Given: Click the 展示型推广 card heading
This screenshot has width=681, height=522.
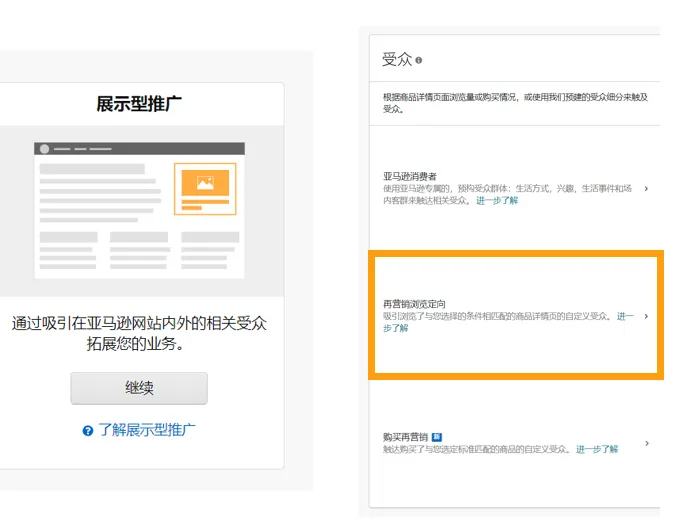Looking at the screenshot, I should (139, 104).
